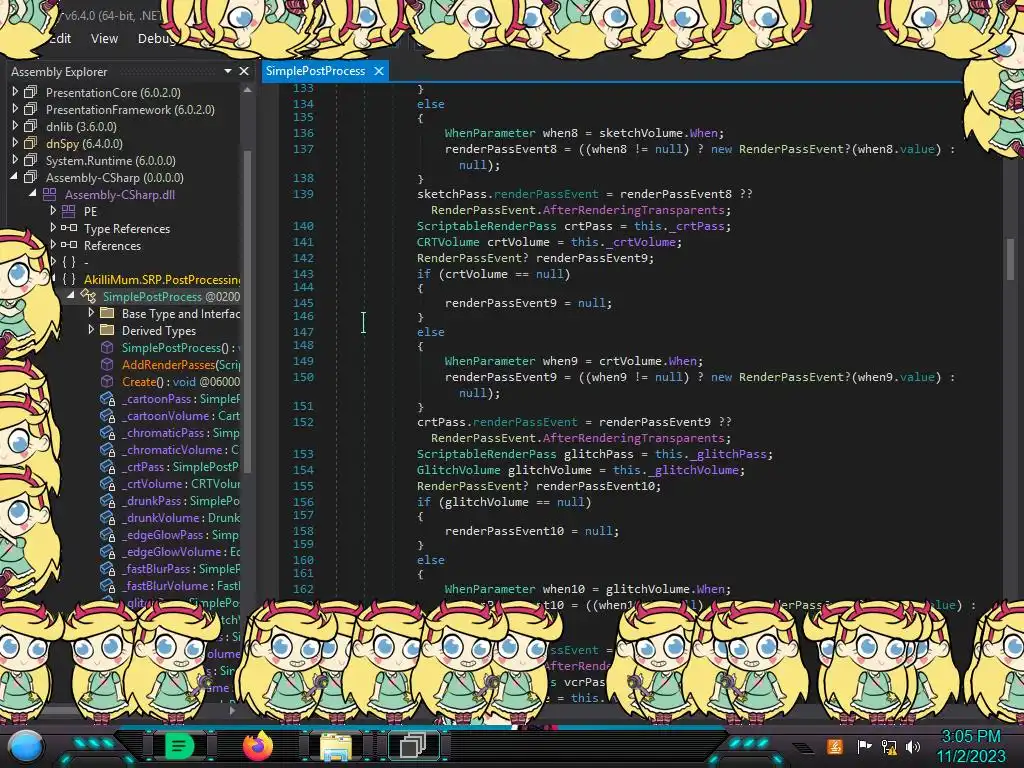Screen dimensions: 1024x768
Task: Click the SimplePostProcess class icon
Action: (x=88, y=296)
